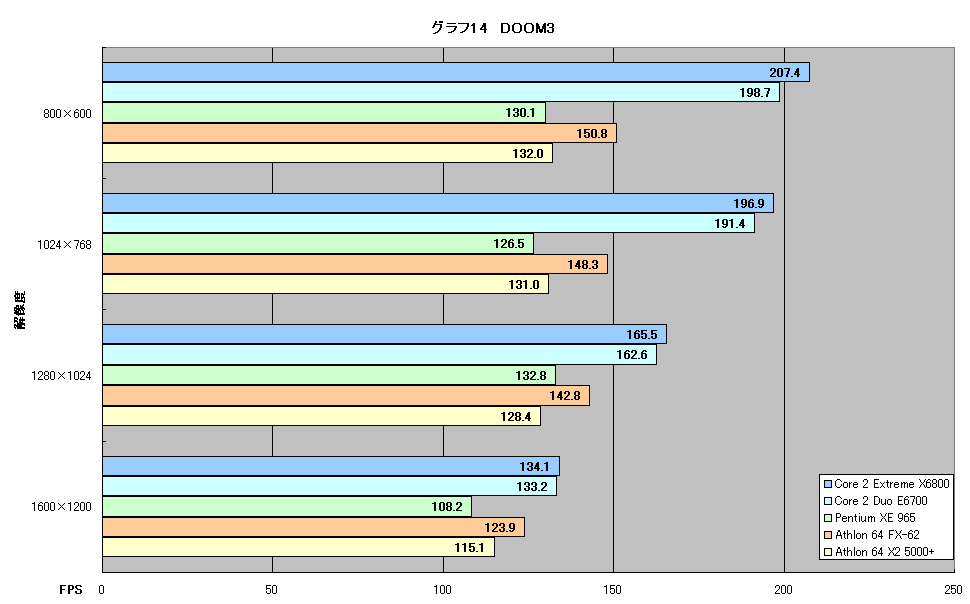The image size is (970, 604).
Task: Click the Athlon 64 FX-62 legend swatch
Action: [x=827, y=535]
